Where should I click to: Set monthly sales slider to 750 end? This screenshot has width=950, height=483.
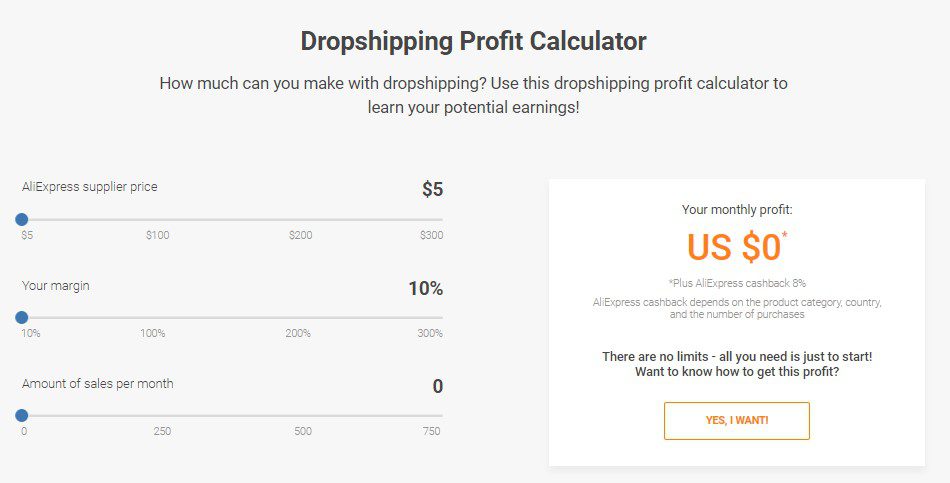point(442,416)
